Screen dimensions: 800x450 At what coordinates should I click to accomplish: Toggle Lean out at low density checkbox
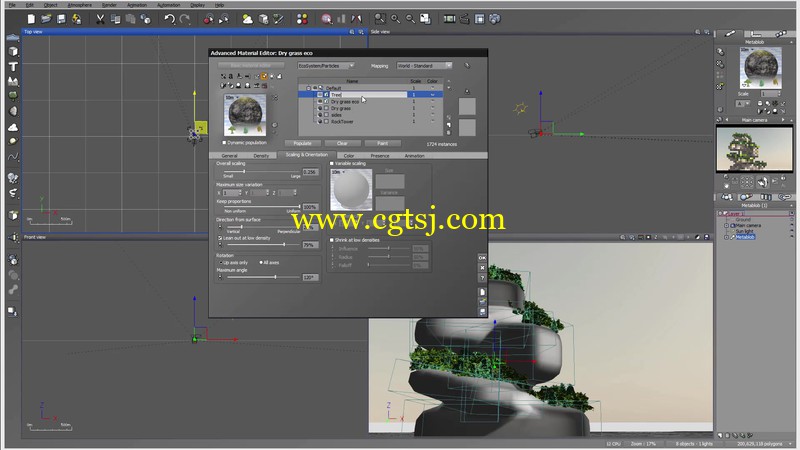pos(220,238)
